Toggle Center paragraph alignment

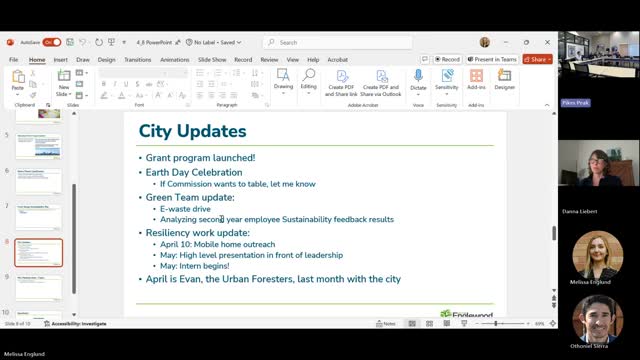pos(211,96)
